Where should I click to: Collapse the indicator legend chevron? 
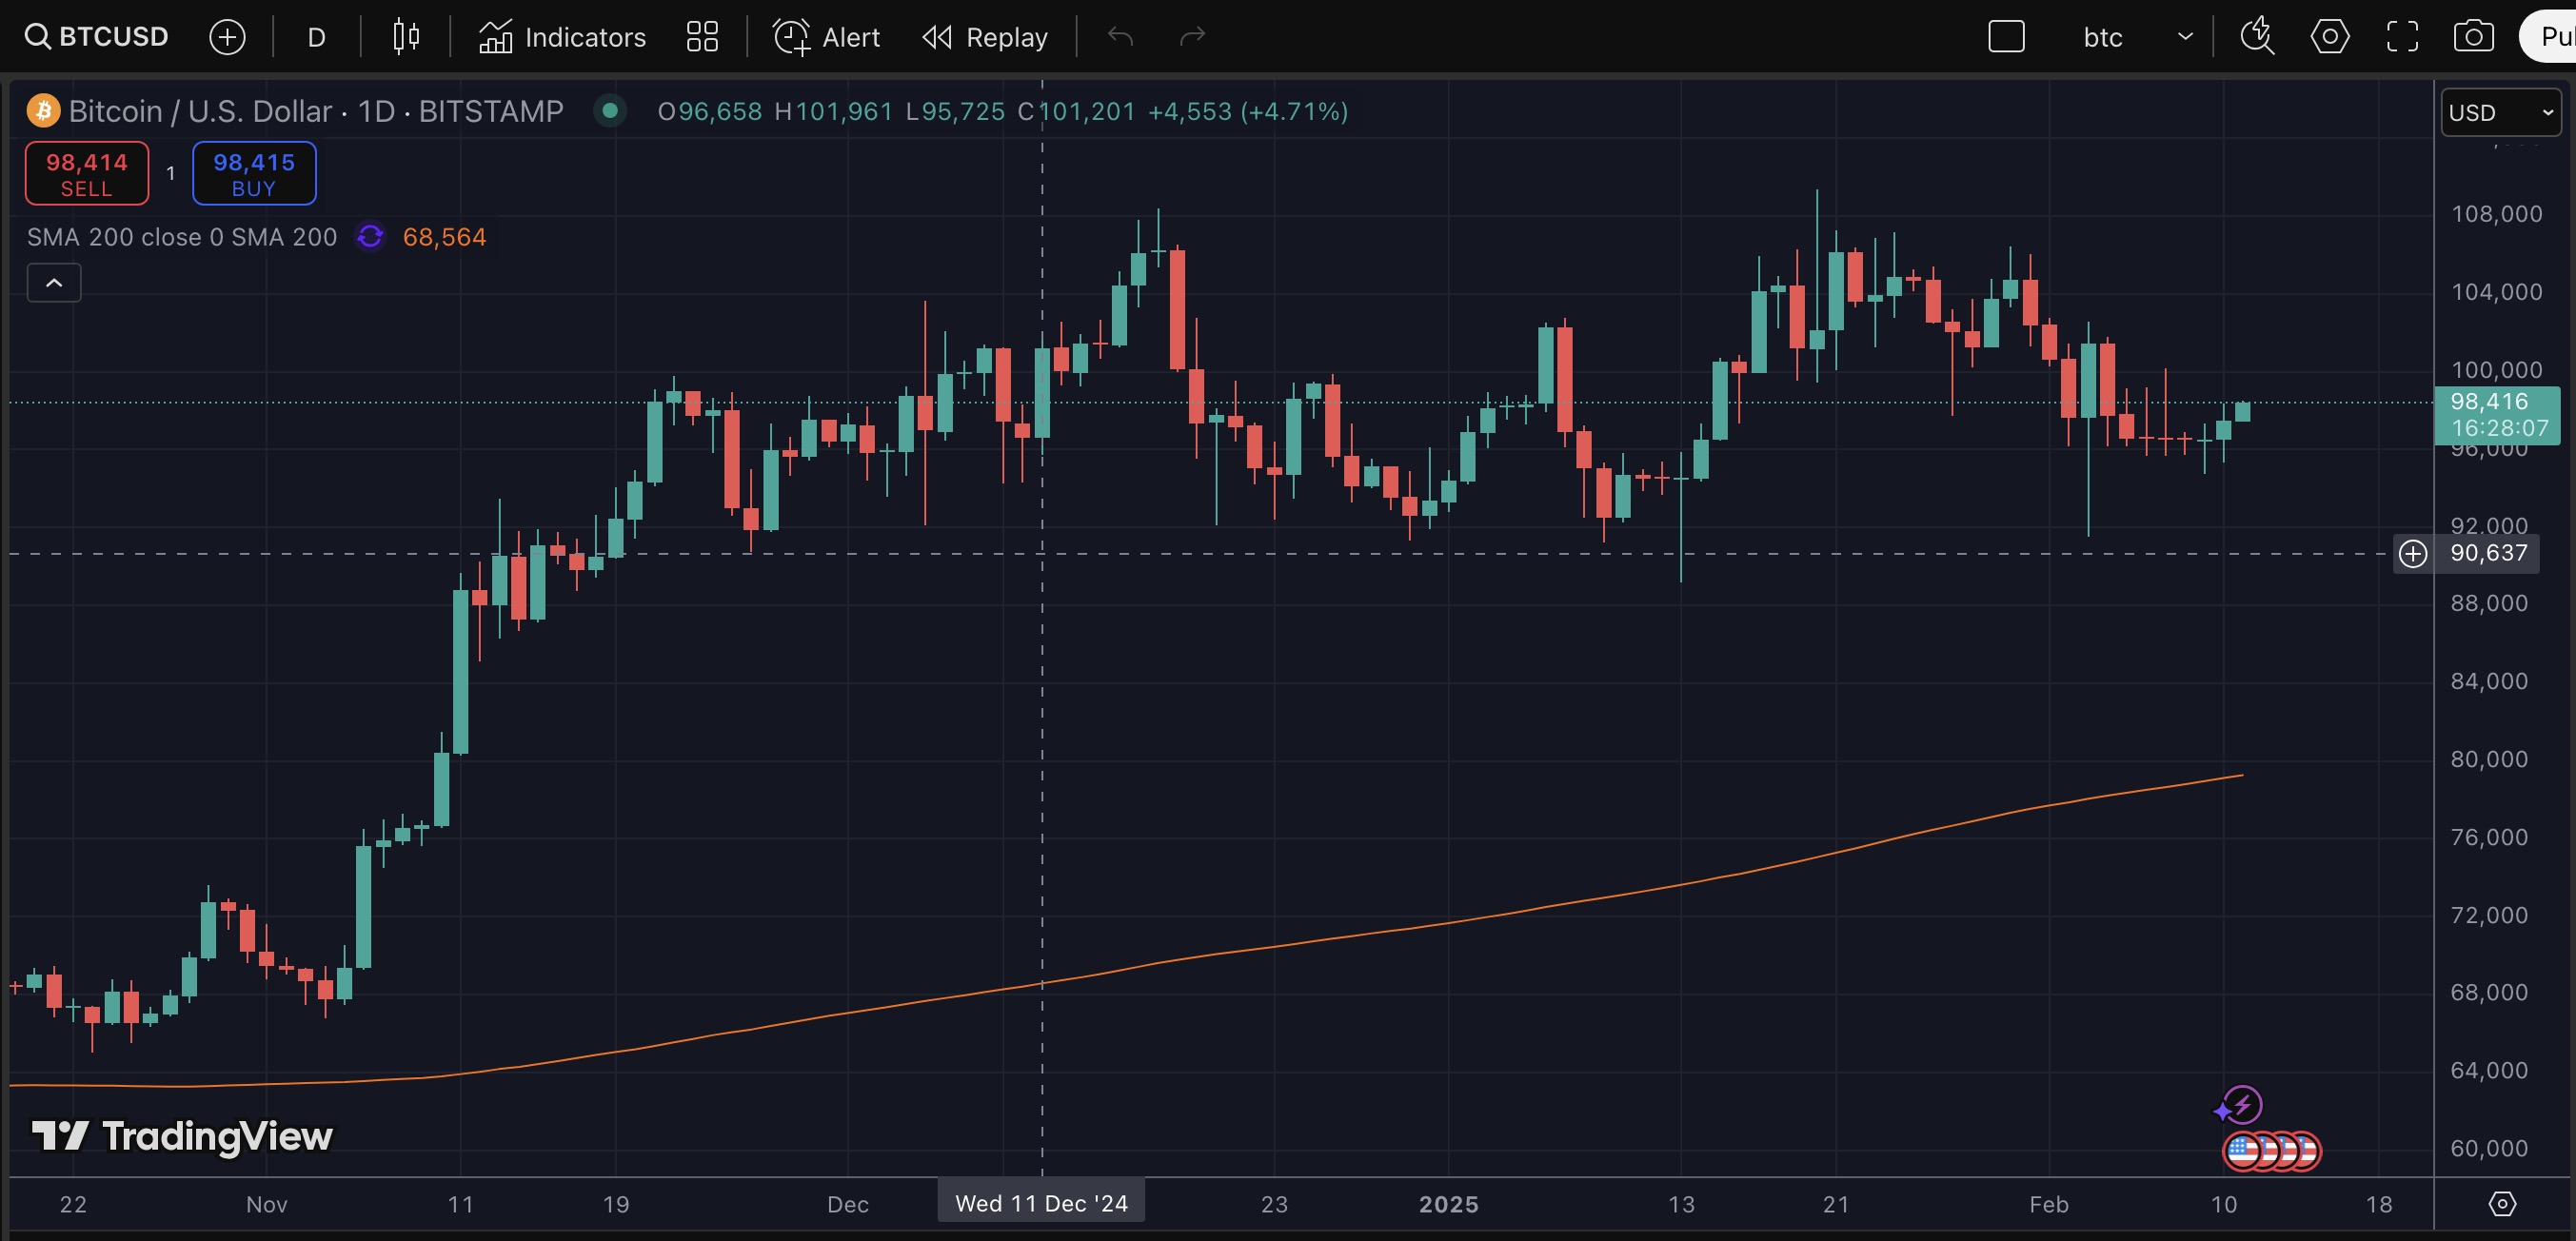click(54, 283)
